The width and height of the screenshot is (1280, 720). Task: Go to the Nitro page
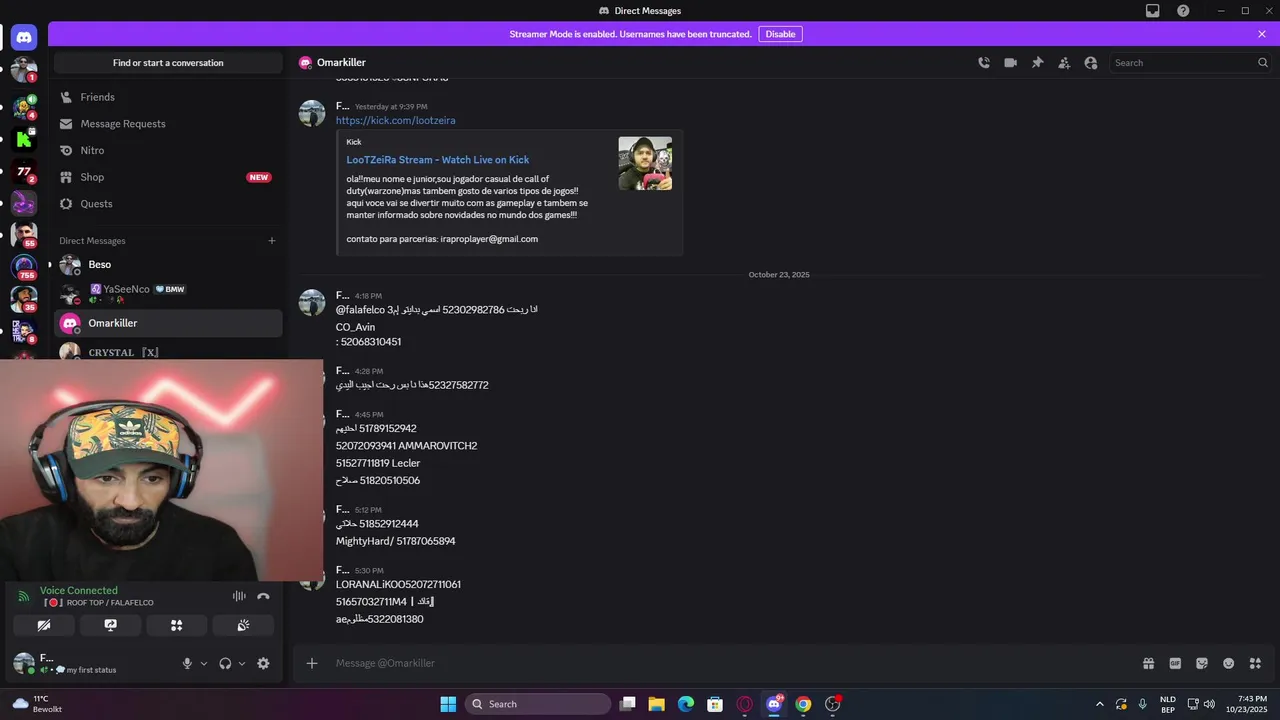click(168, 150)
